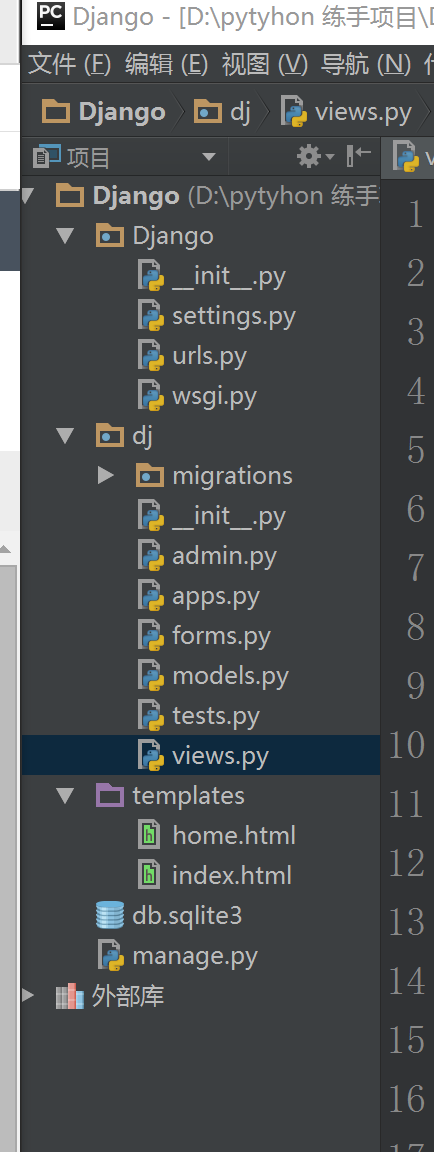The image size is (434, 1152).
Task: Collapse the inner Django package folder
Action: click(66, 236)
